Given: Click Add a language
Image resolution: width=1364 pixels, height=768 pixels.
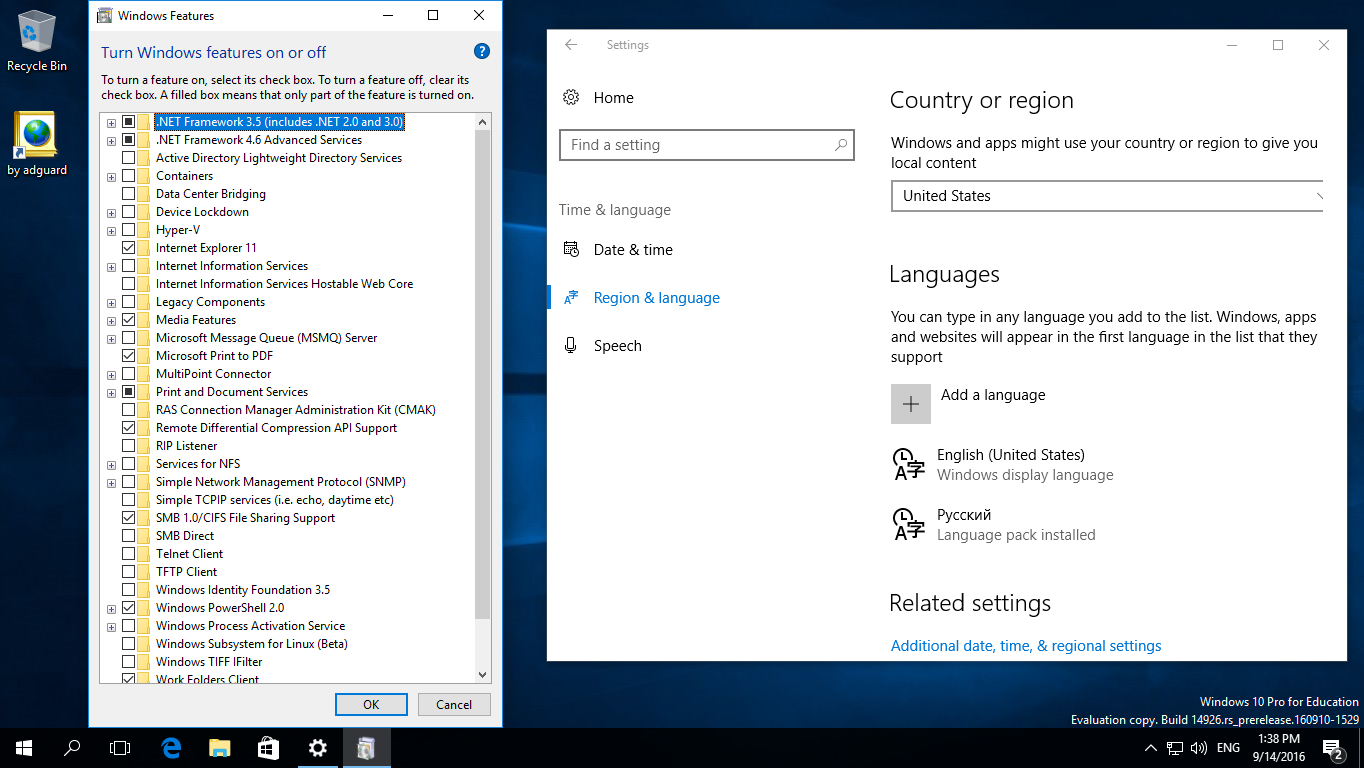Looking at the screenshot, I should [x=993, y=395].
